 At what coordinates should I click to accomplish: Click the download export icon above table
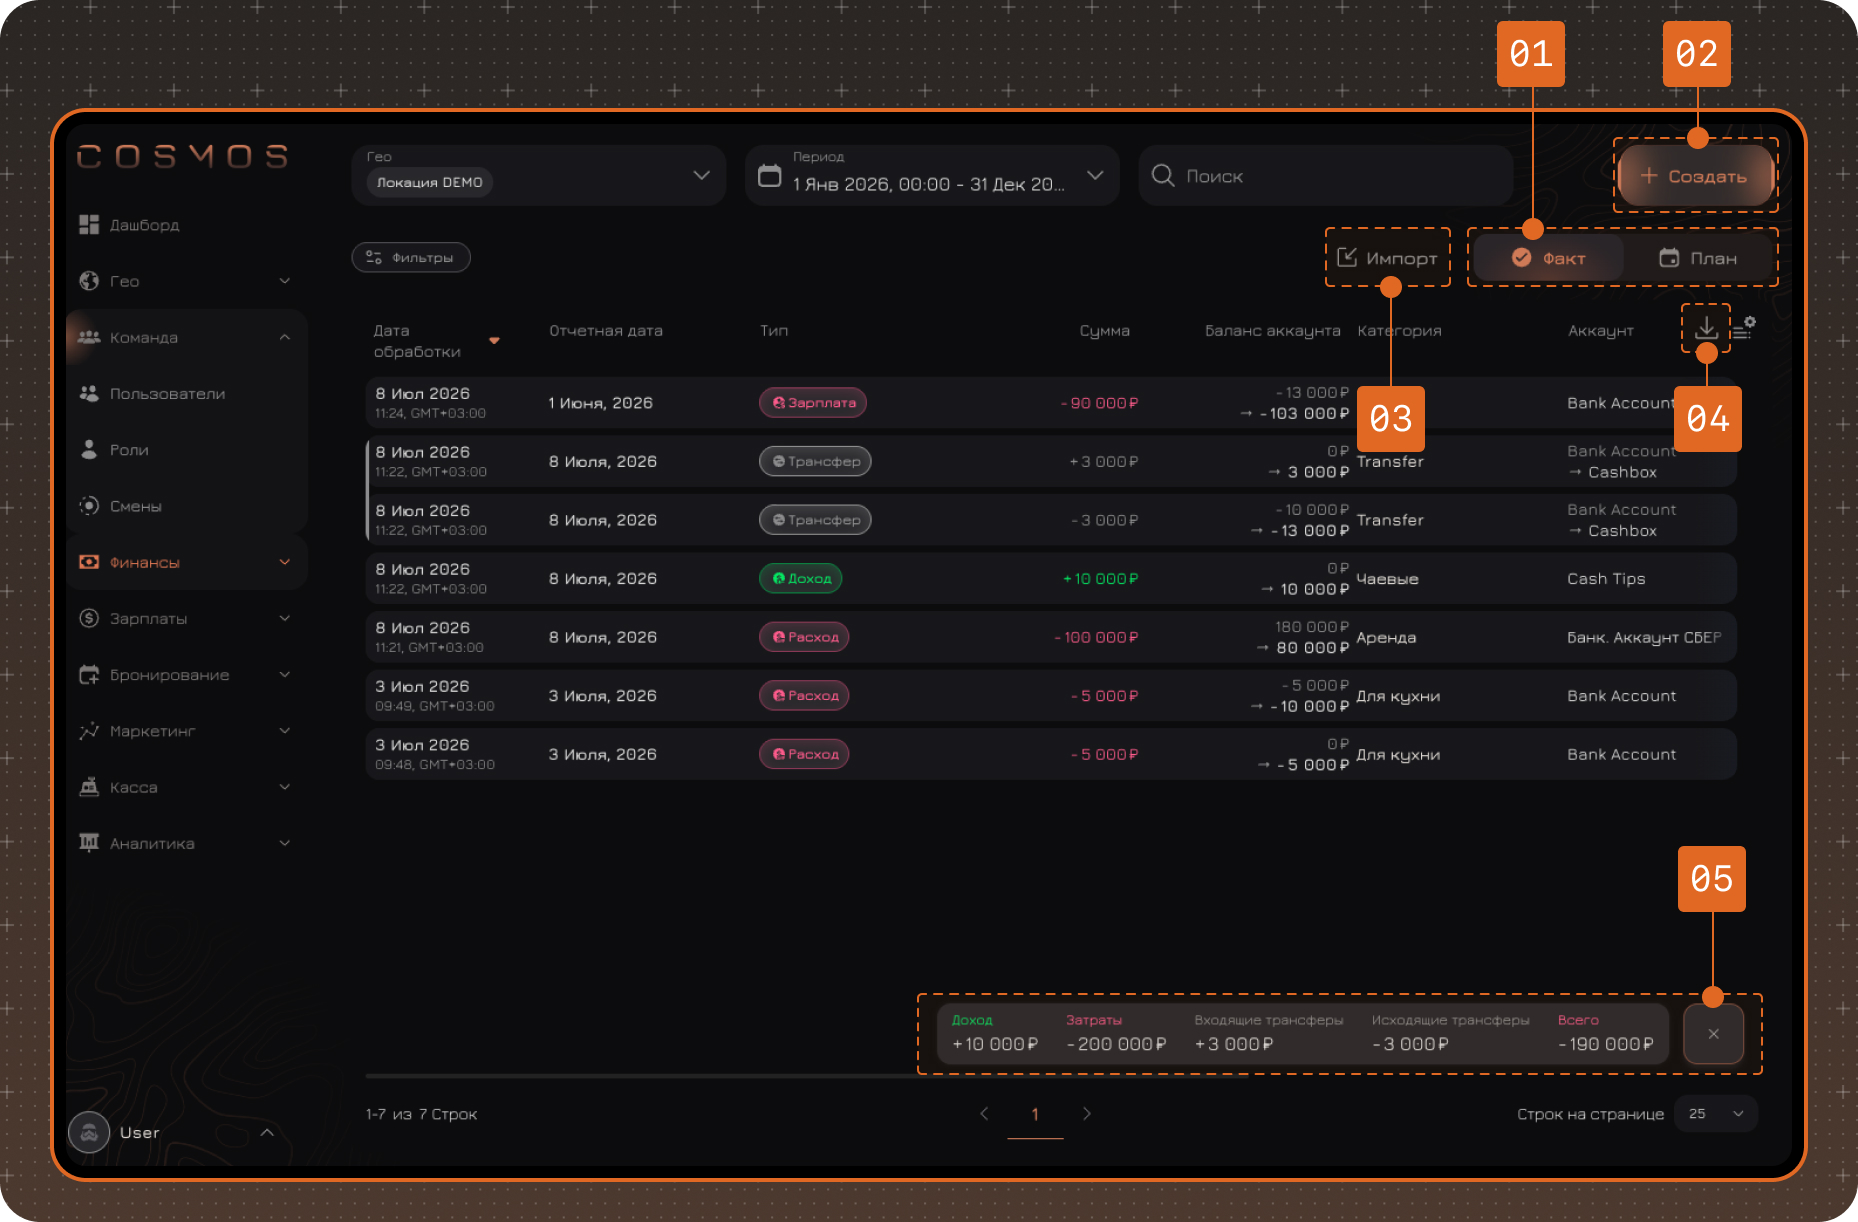pyautogui.click(x=1706, y=328)
